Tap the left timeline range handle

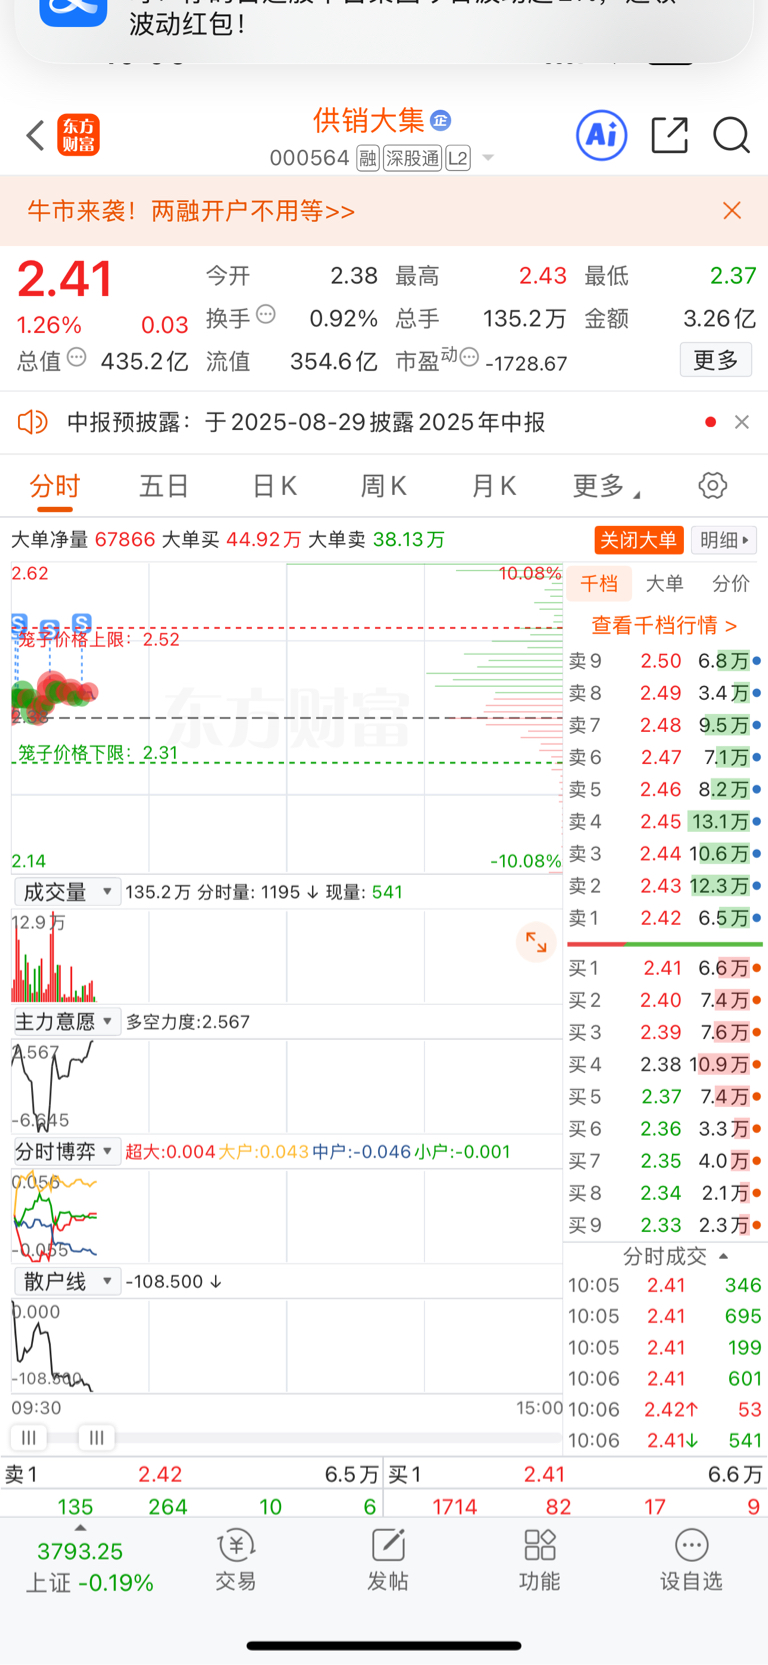coord(29,1437)
